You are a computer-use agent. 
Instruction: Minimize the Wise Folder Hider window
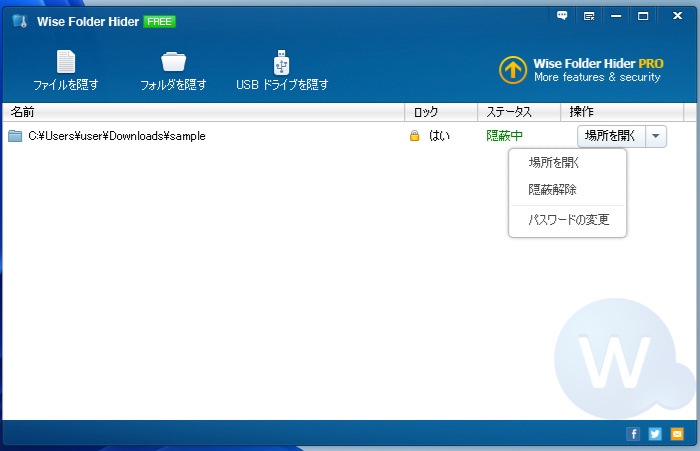pos(616,16)
